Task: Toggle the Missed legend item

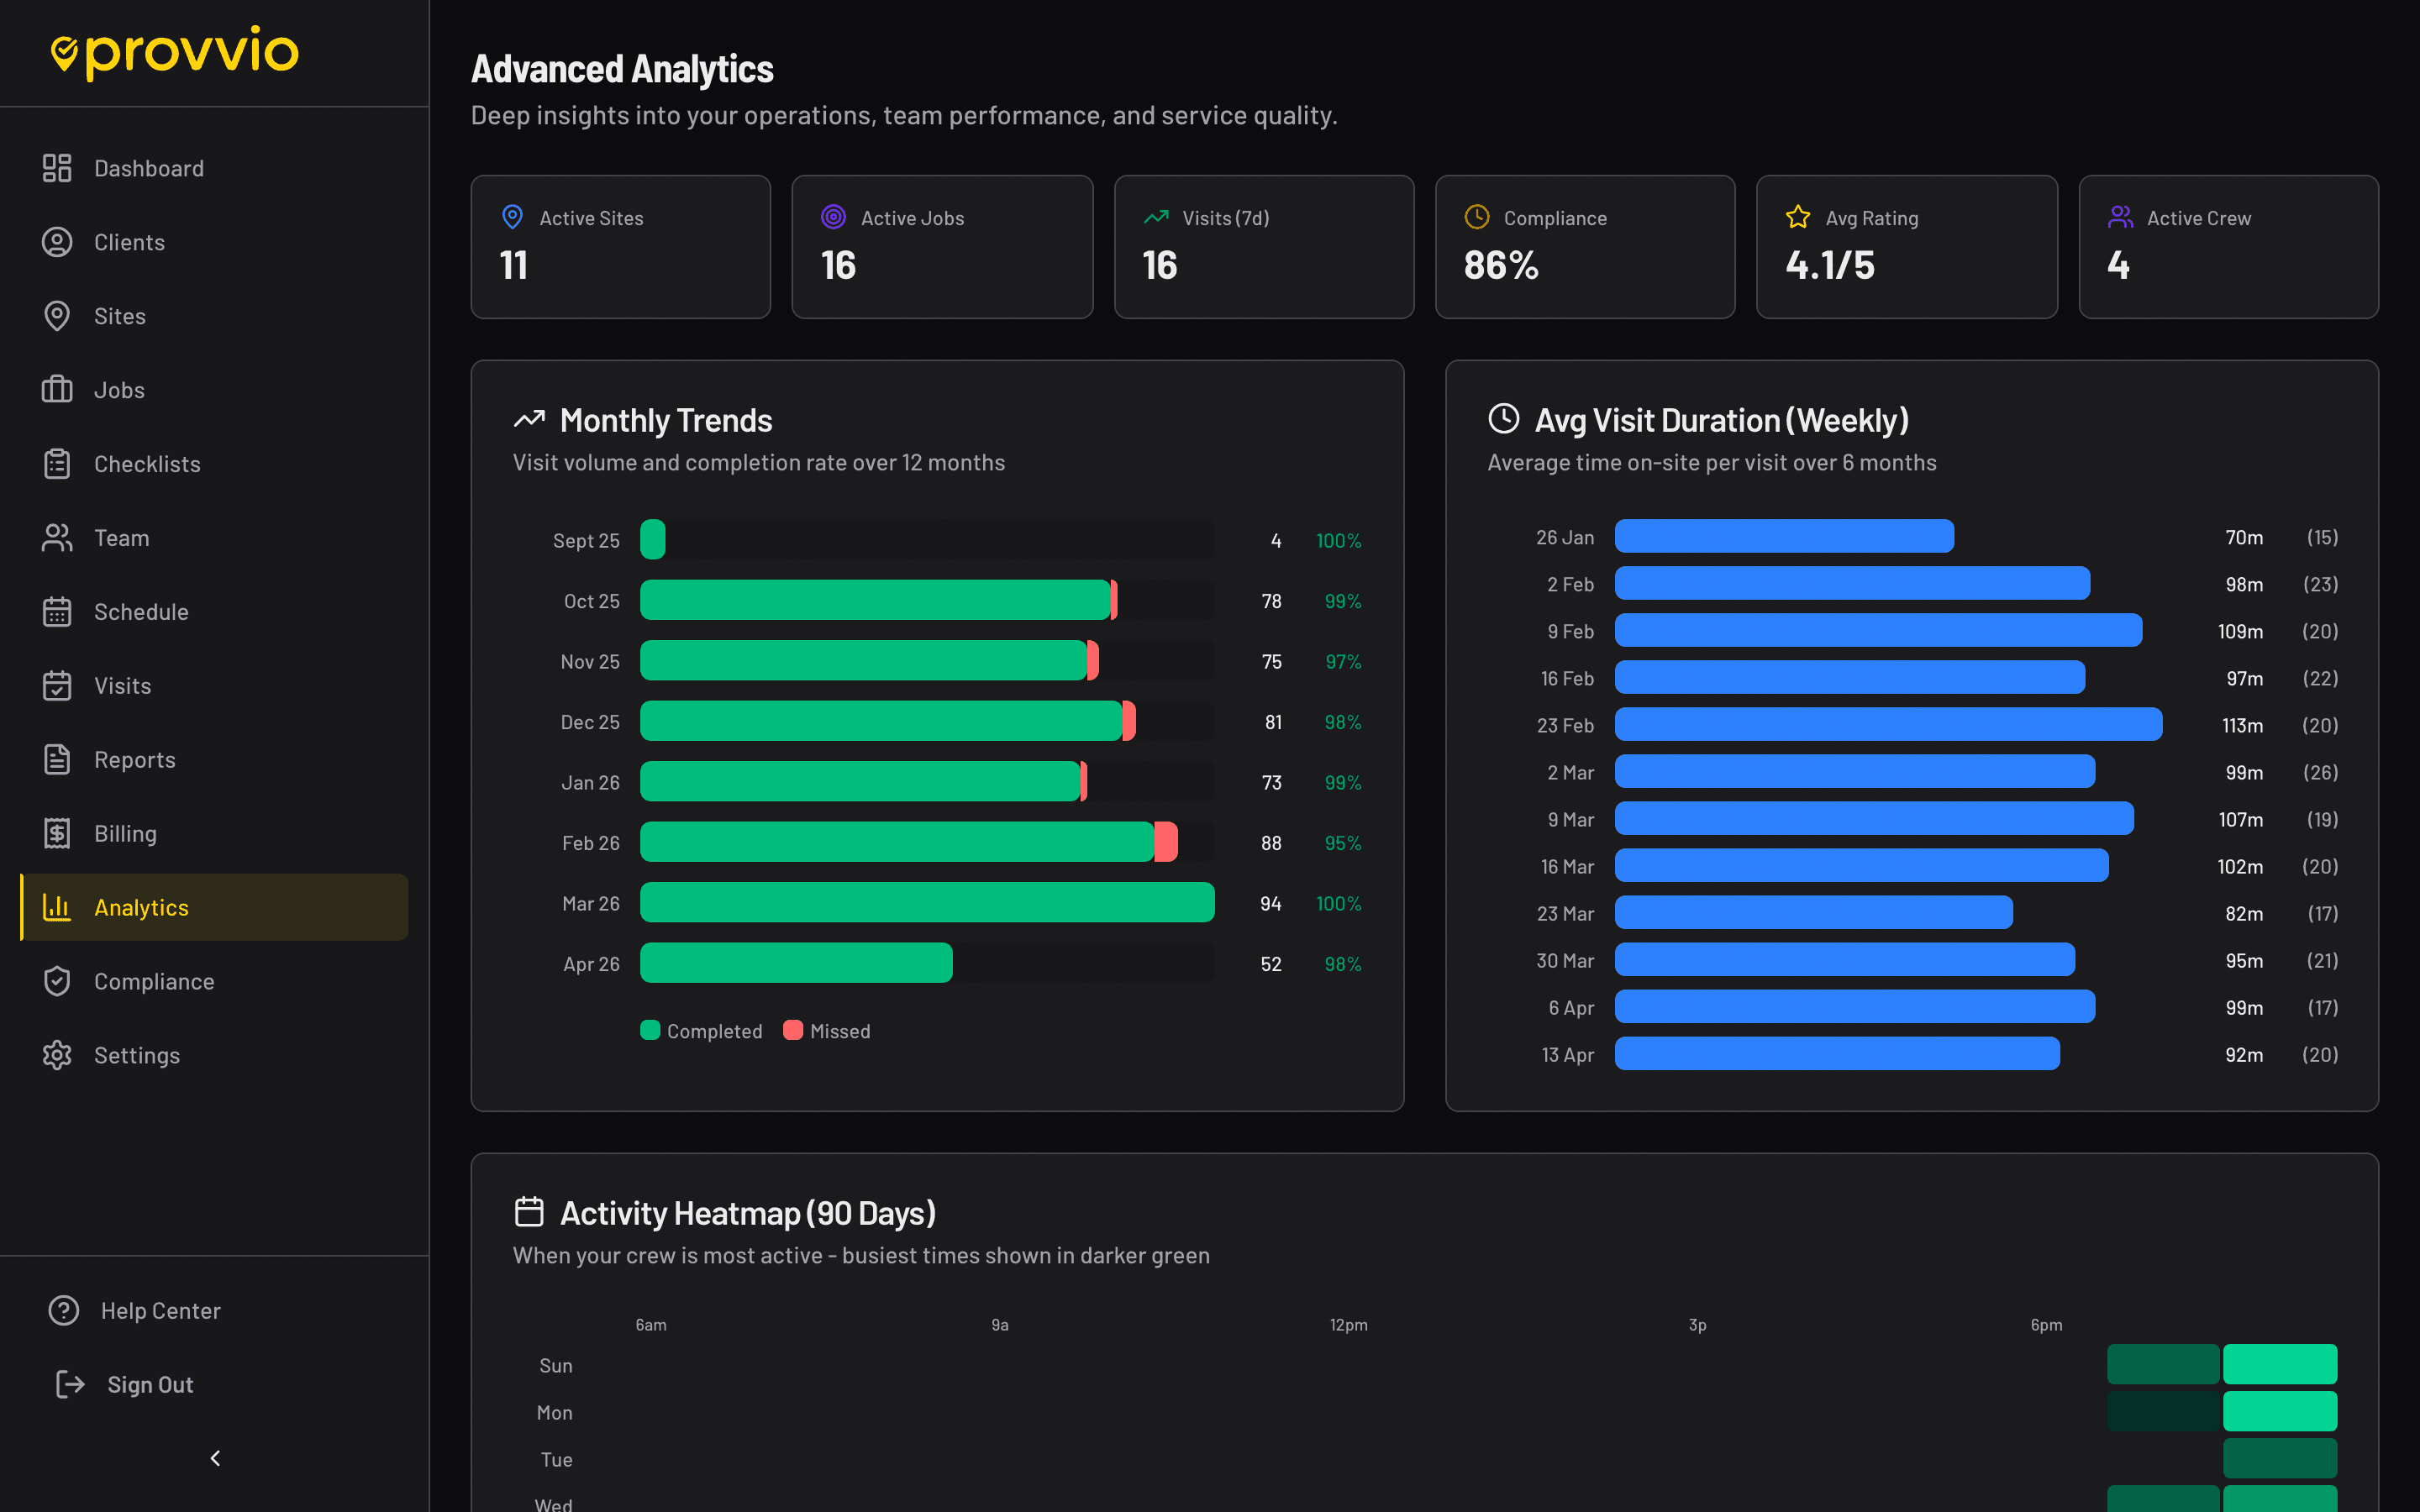Action: click(826, 1030)
